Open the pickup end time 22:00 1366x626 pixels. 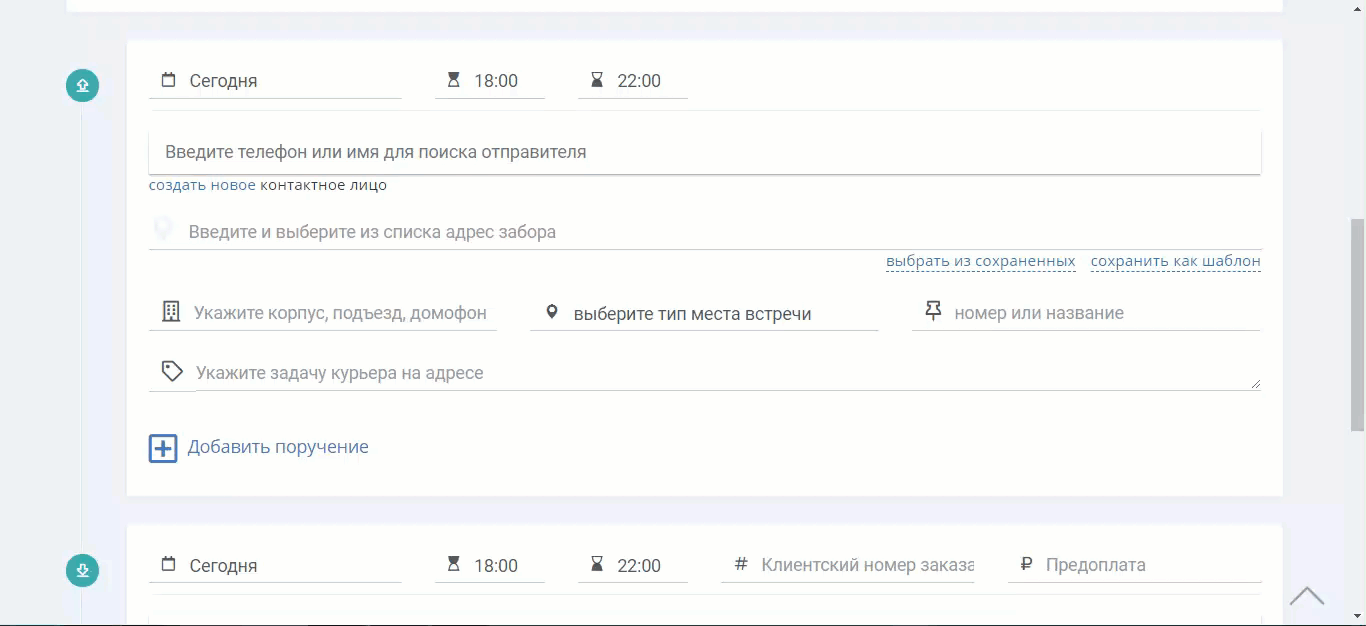click(x=633, y=81)
